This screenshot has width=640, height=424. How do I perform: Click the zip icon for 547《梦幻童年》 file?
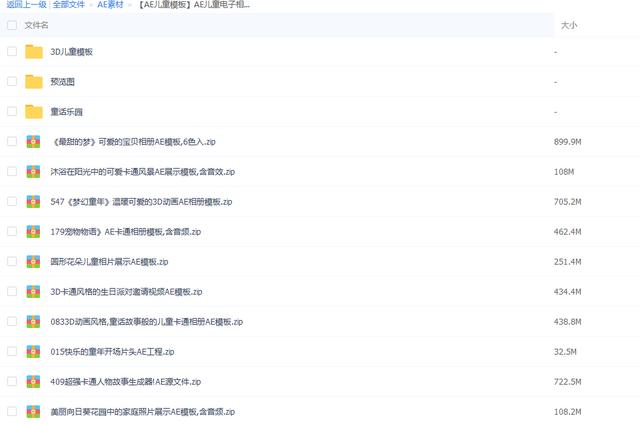[33, 202]
